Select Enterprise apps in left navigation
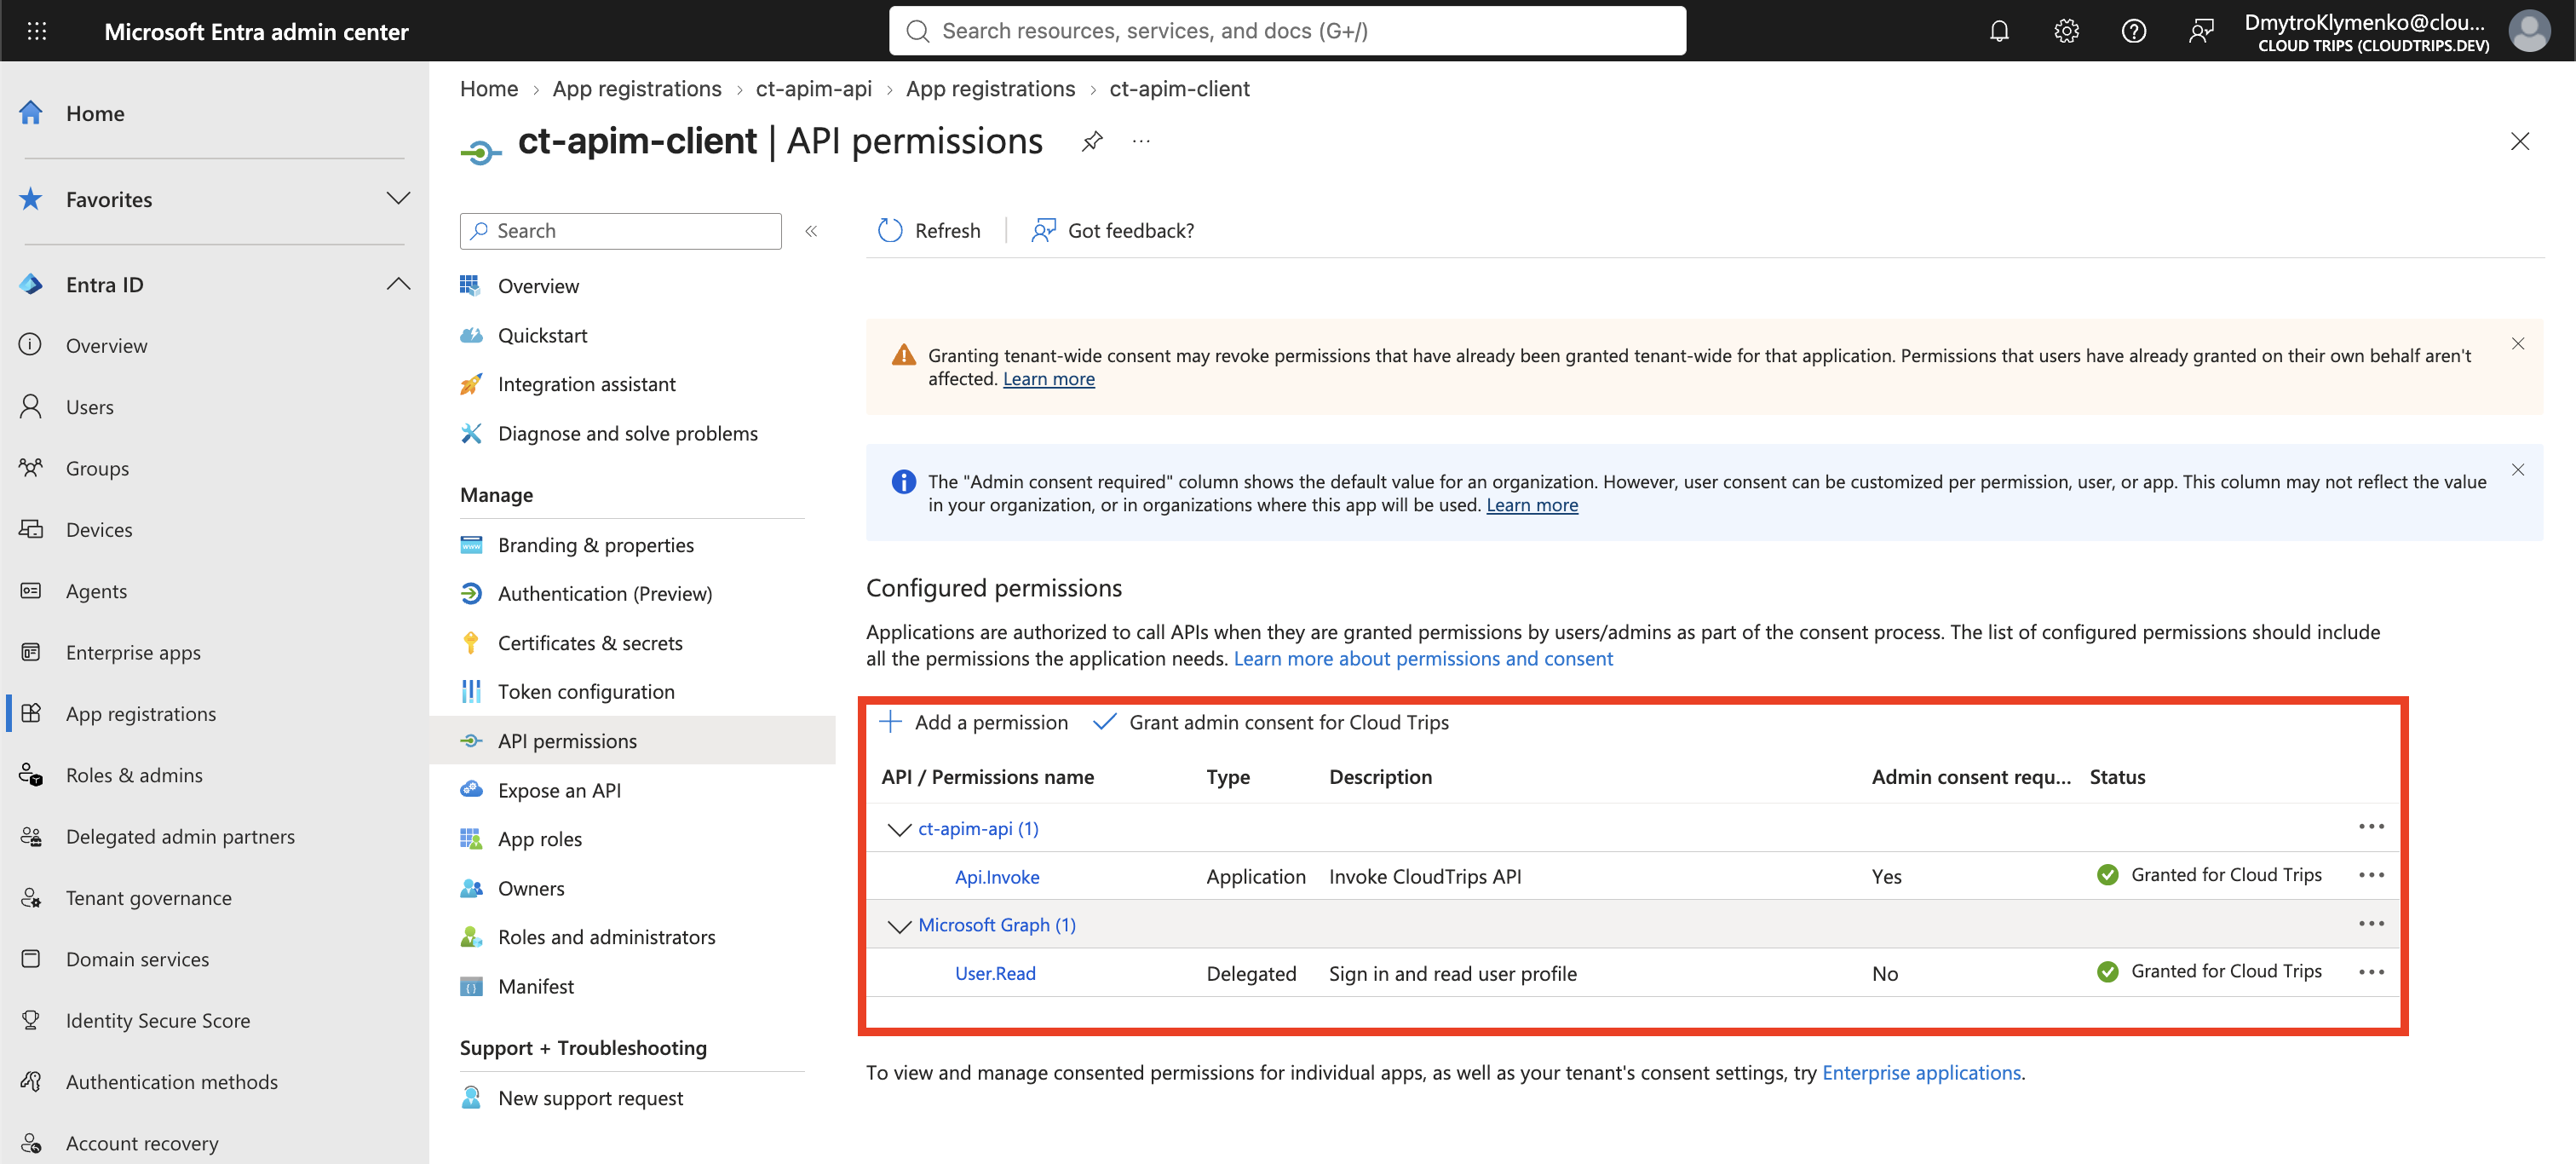This screenshot has height=1164, width=2576. [133, 652]
